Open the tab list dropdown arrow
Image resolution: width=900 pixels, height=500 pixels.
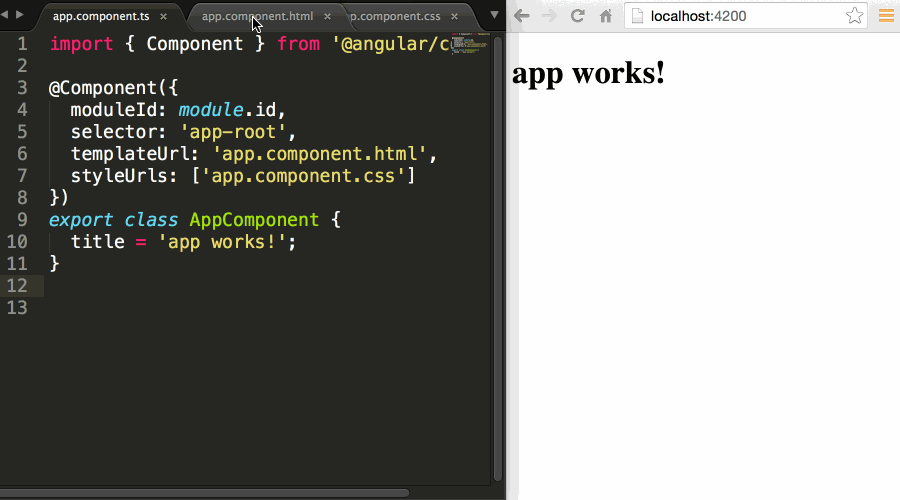pos(494,15)
